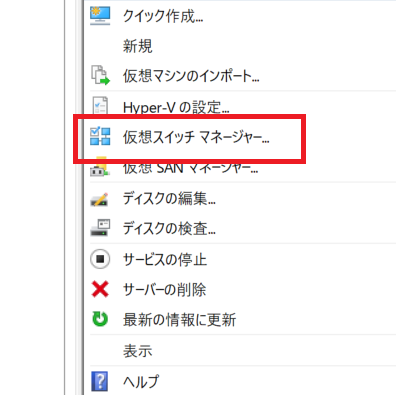Select 最新の情報に更新 entry
Screen dimensions: 396x395
coord(179,320)
